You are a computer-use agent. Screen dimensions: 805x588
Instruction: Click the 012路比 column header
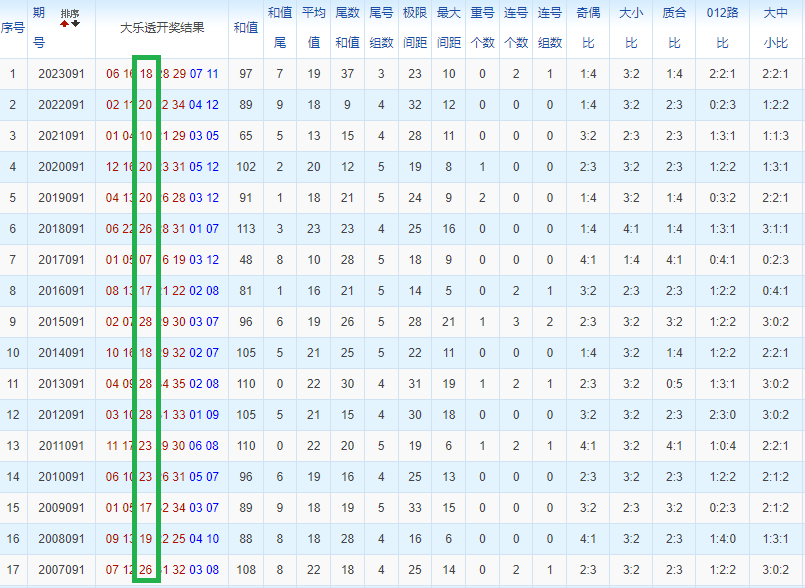click(722, 28)
